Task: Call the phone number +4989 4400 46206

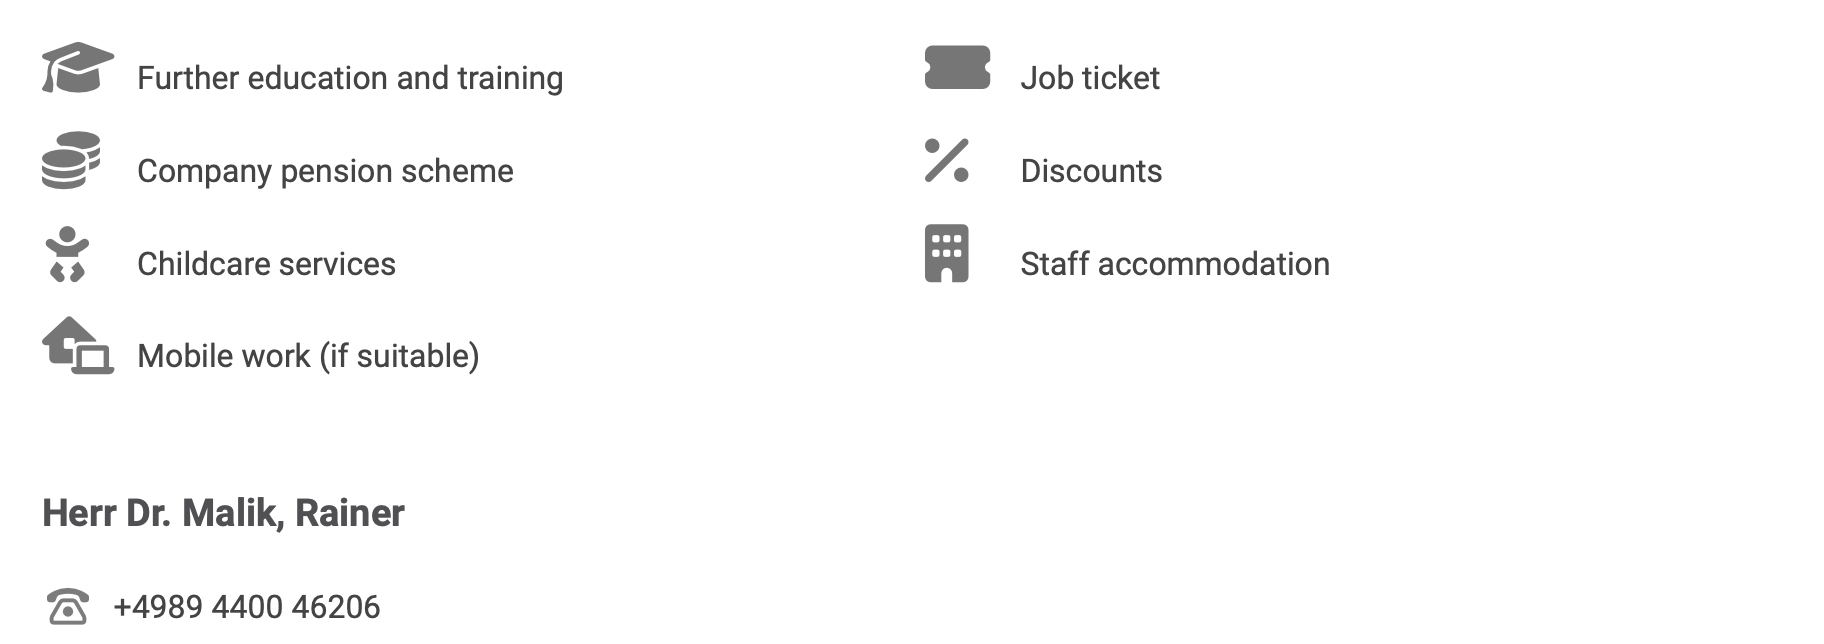Action: [x=247, y=607]
